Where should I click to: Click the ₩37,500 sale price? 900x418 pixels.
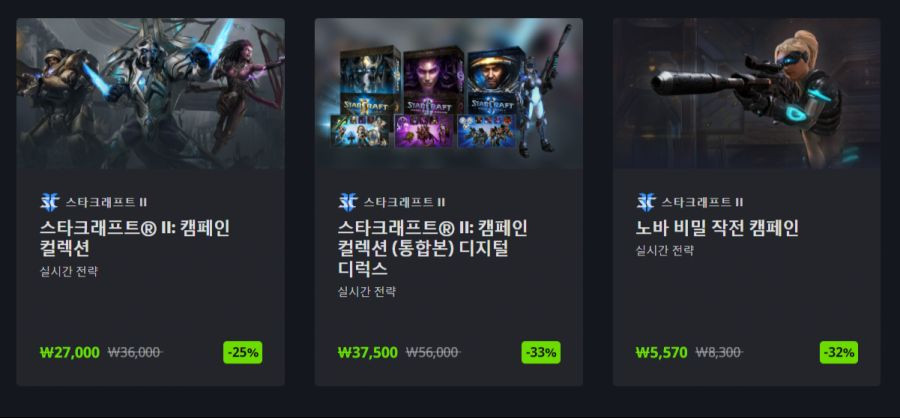367,353
